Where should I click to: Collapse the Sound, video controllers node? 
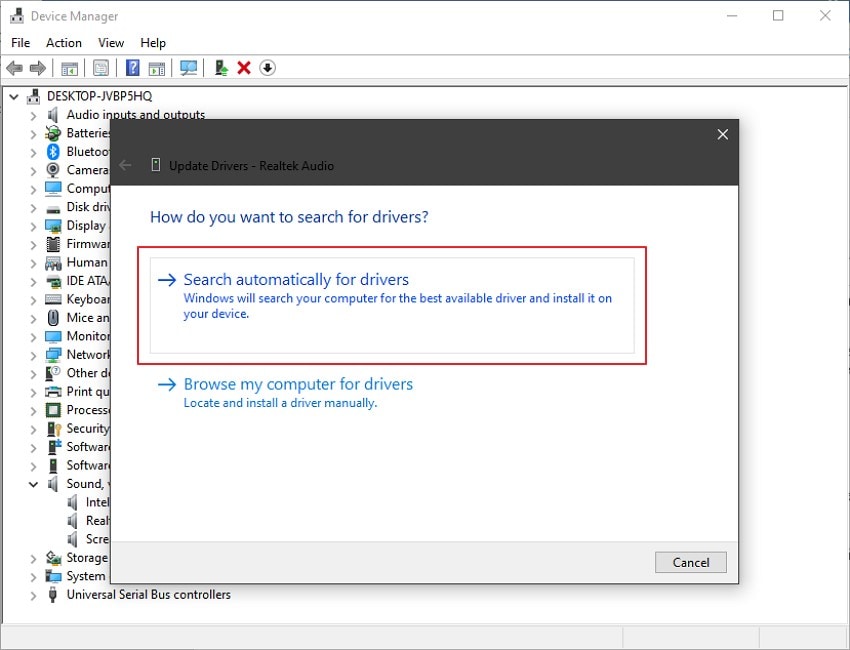click(34, 484)
